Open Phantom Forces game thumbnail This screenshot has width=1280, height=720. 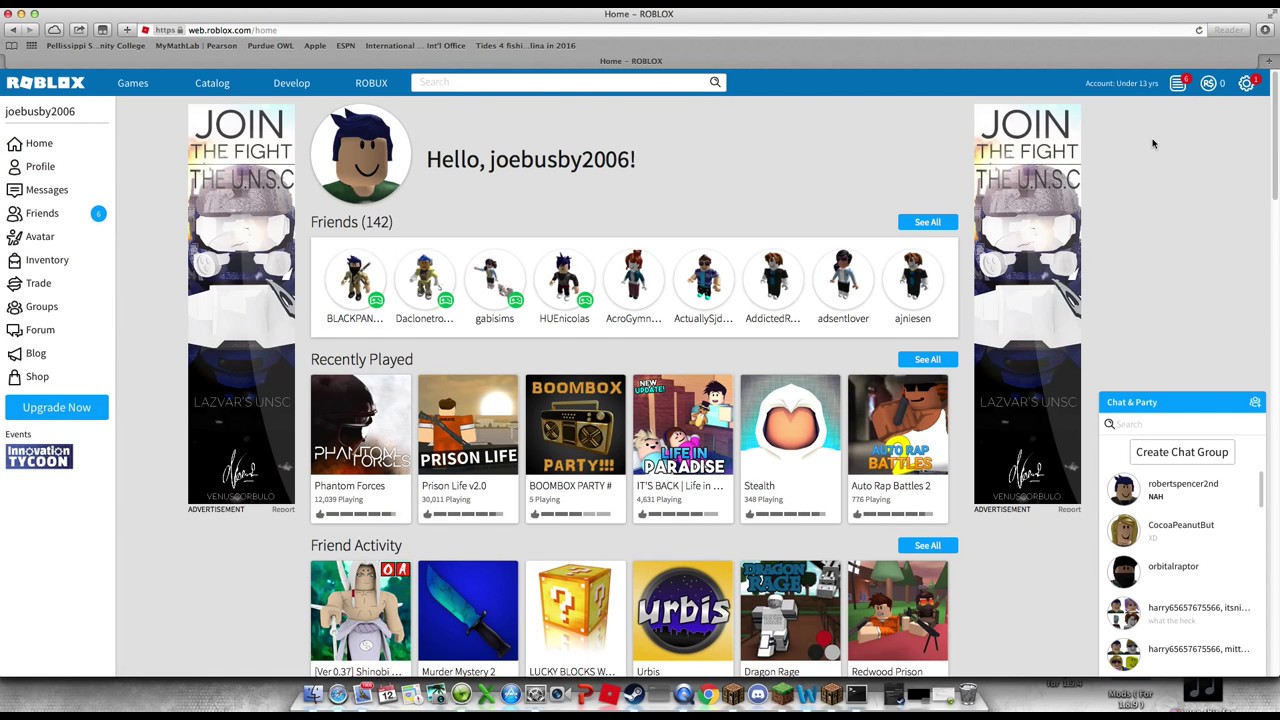point(361,425)
